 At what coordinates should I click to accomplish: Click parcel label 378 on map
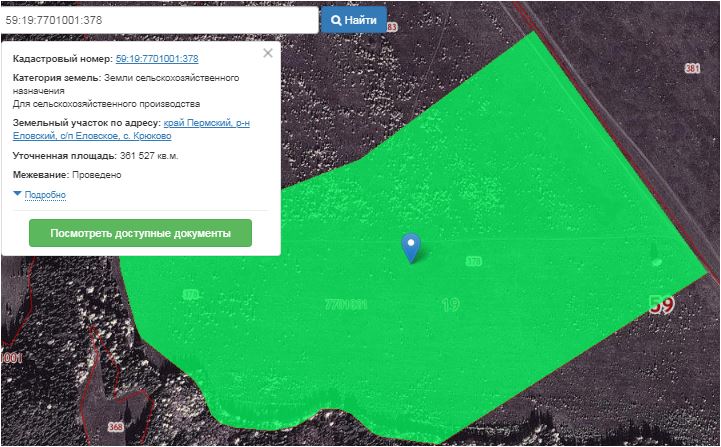coord(474,261)
